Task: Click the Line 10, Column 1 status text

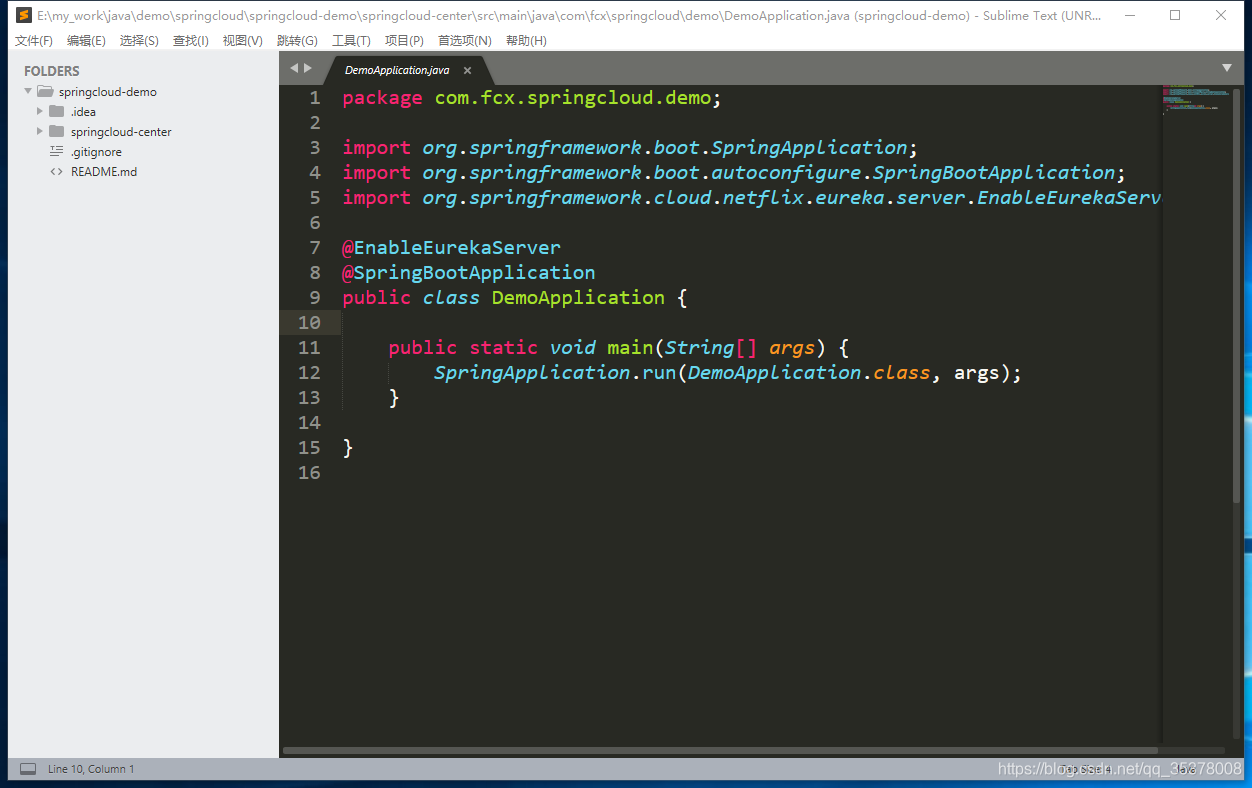Action: pos(91,769)
